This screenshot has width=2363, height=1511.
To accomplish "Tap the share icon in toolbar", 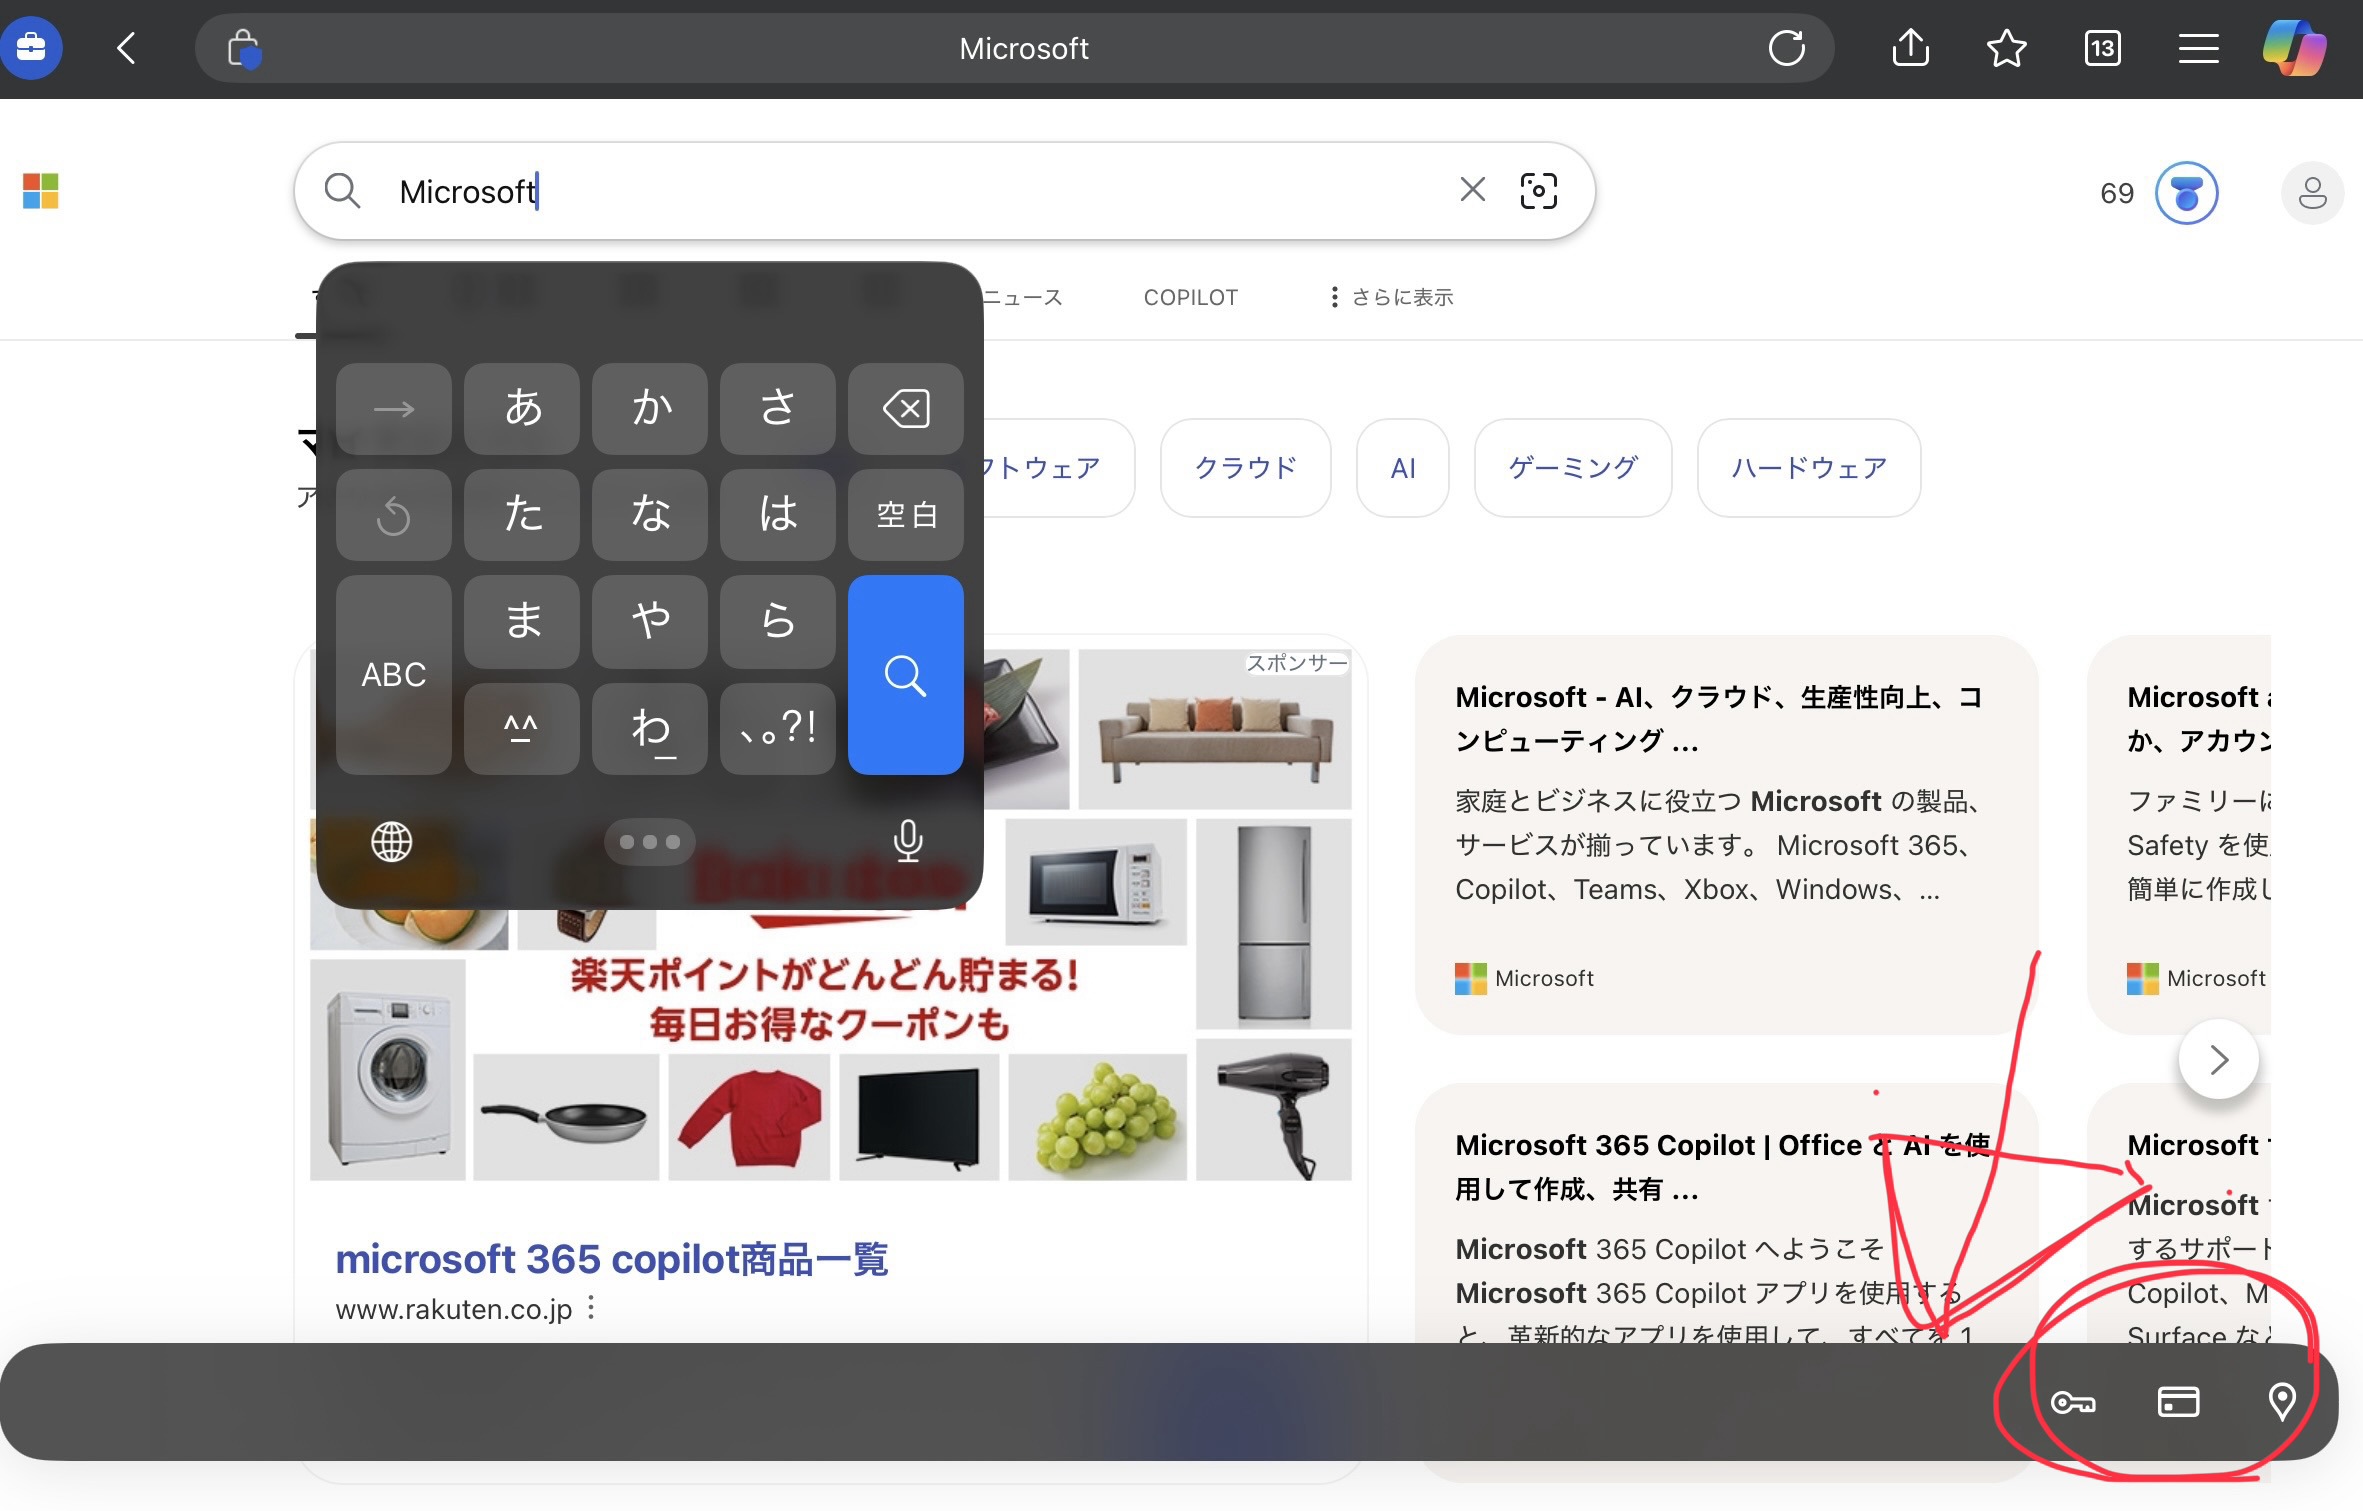I will pyautogui.click(x=1910, y=48).
